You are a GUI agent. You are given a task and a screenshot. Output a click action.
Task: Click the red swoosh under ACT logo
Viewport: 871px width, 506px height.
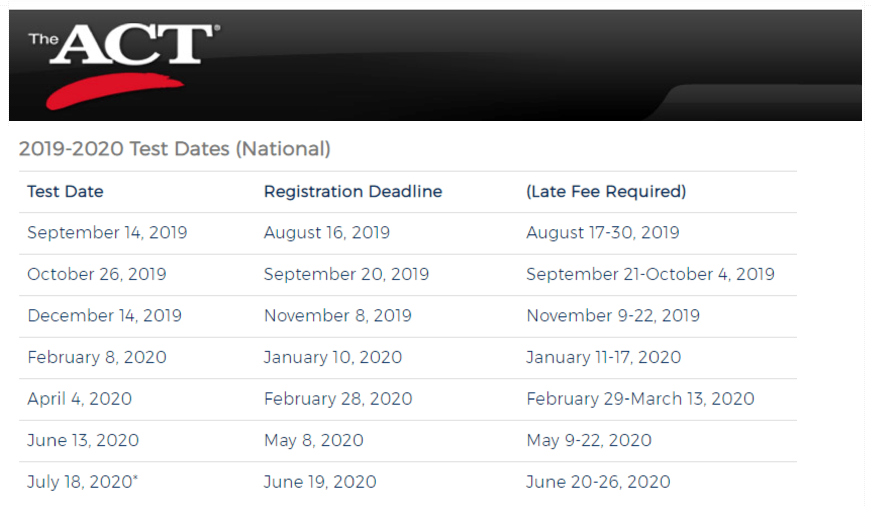(114, 91)
